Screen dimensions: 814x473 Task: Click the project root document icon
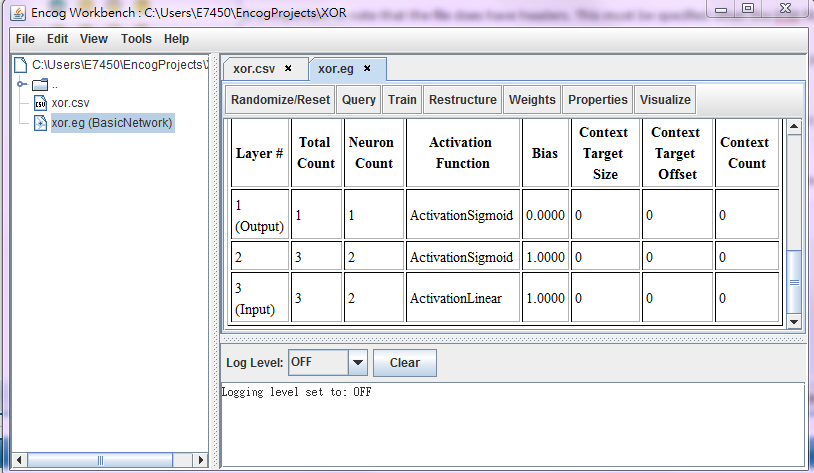click(21, 65)
